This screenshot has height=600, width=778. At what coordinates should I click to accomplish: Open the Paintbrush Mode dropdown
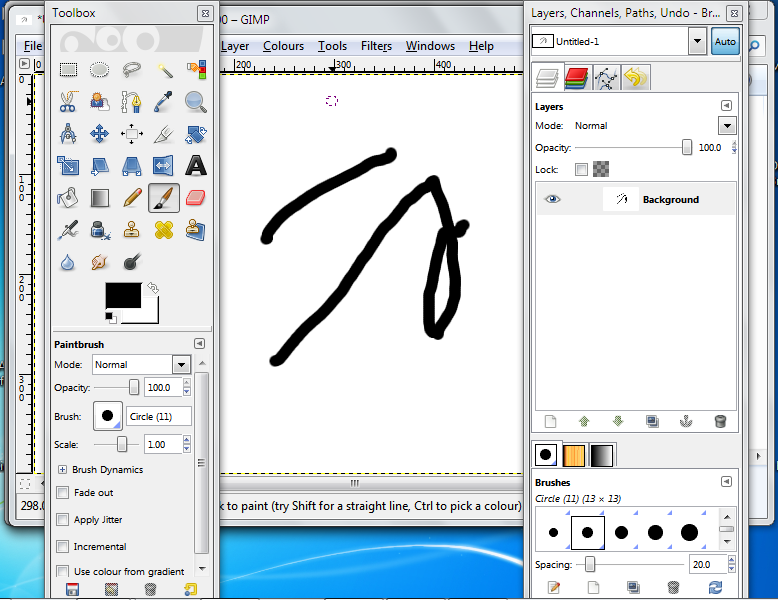[x=181, y=365]
